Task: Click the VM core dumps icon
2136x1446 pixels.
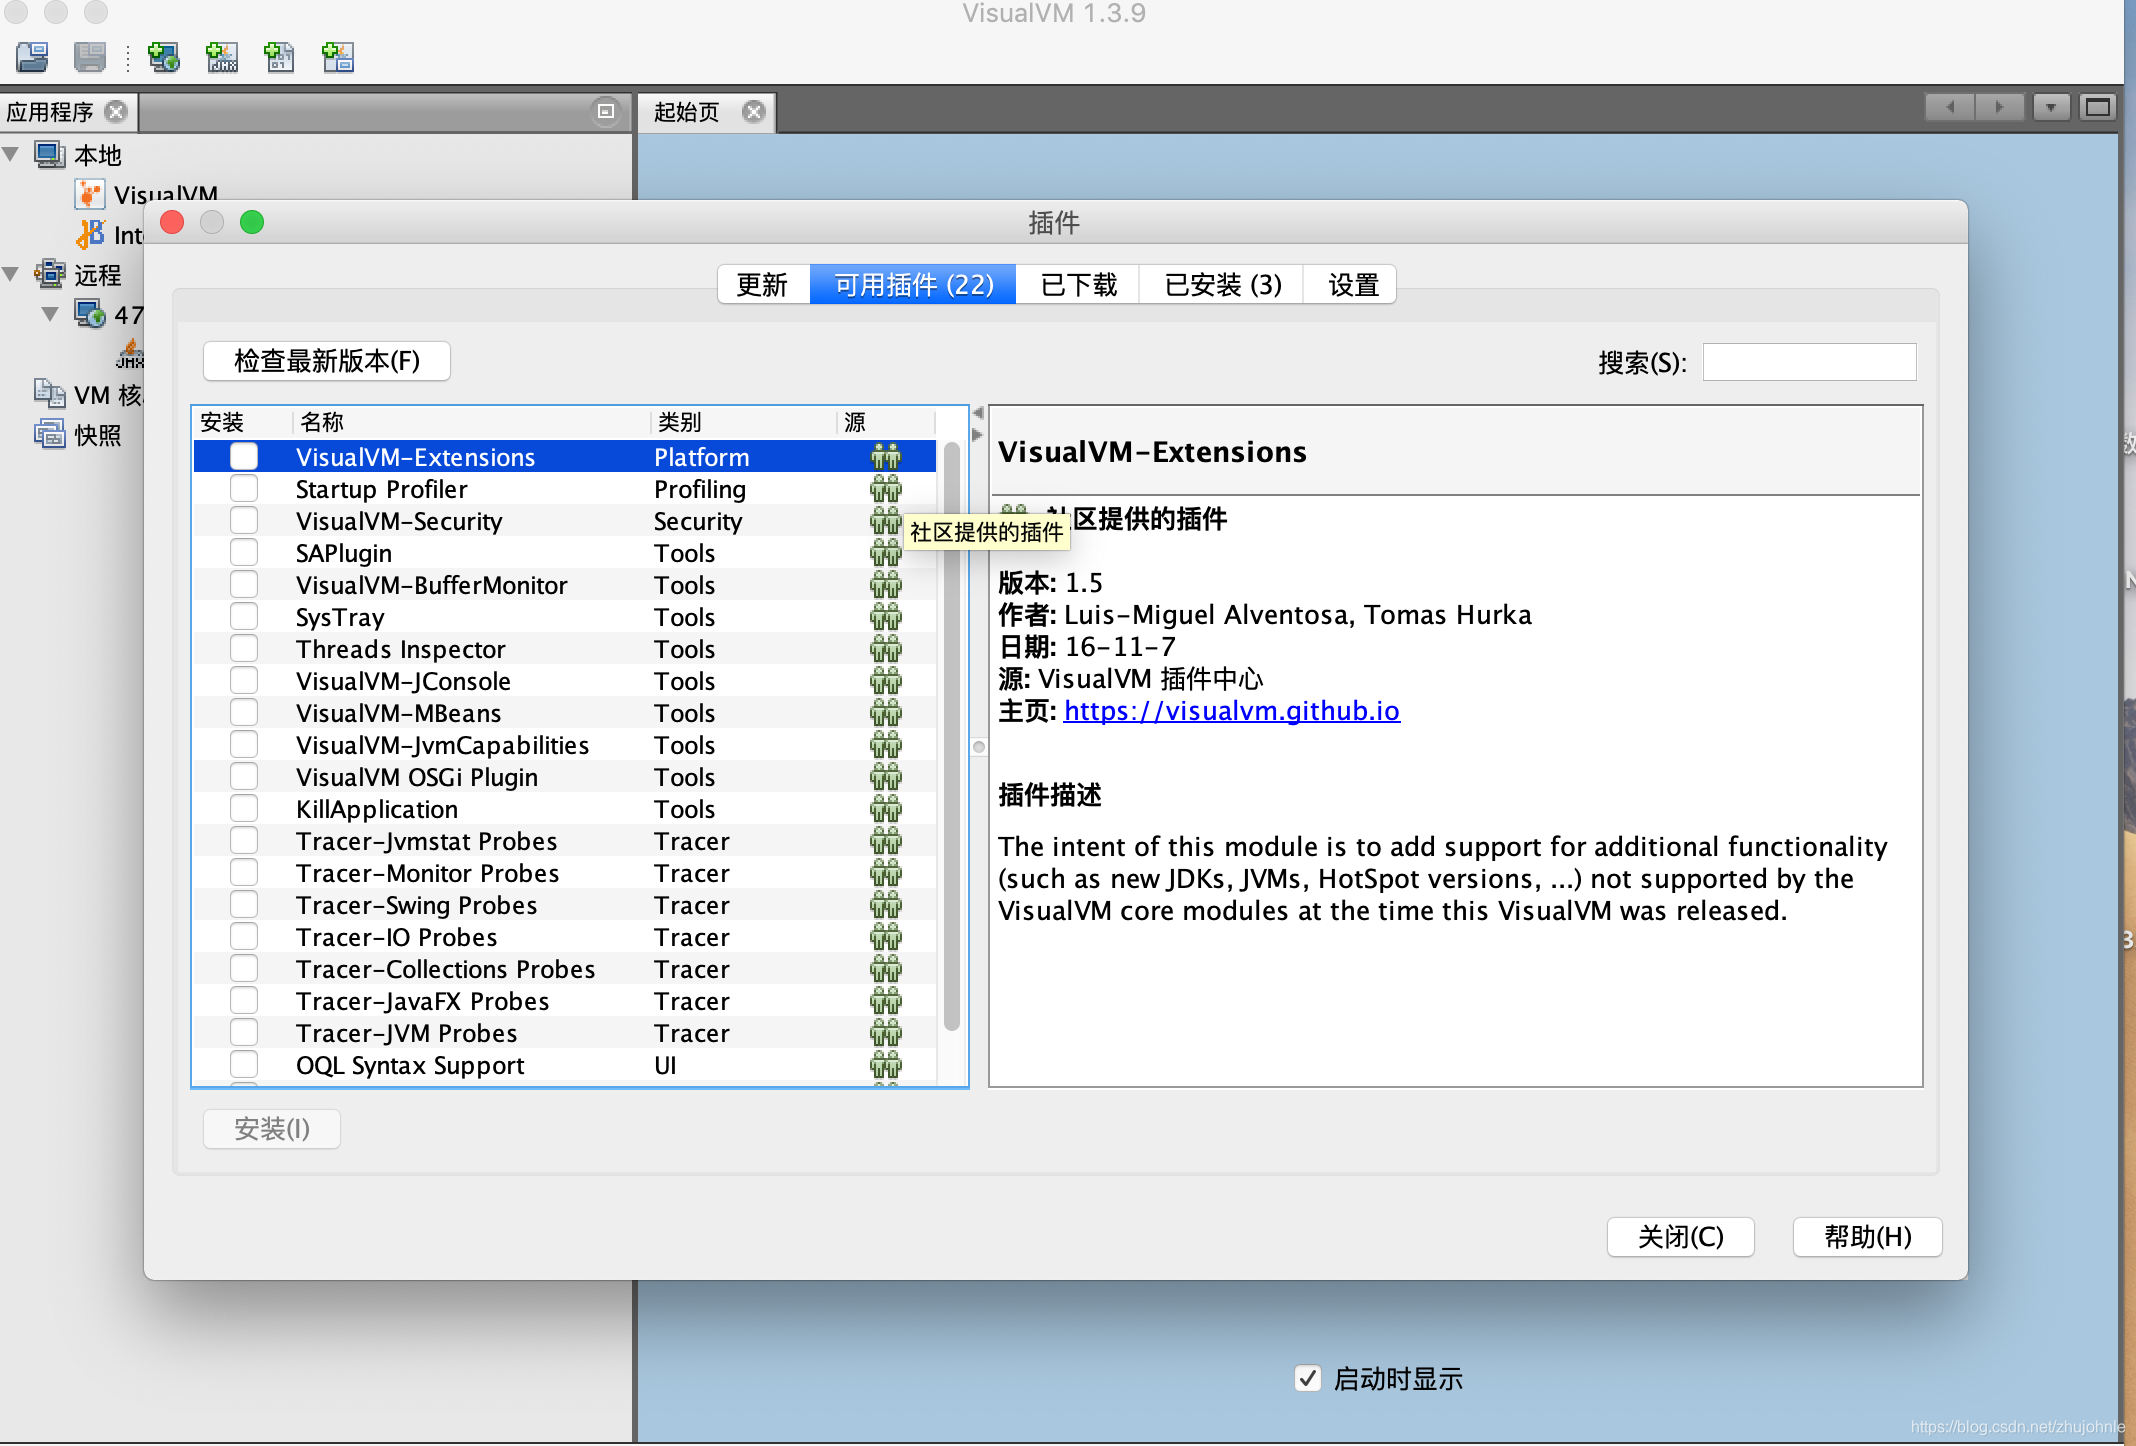Action: pyautogui.click(x=50, y=393)
